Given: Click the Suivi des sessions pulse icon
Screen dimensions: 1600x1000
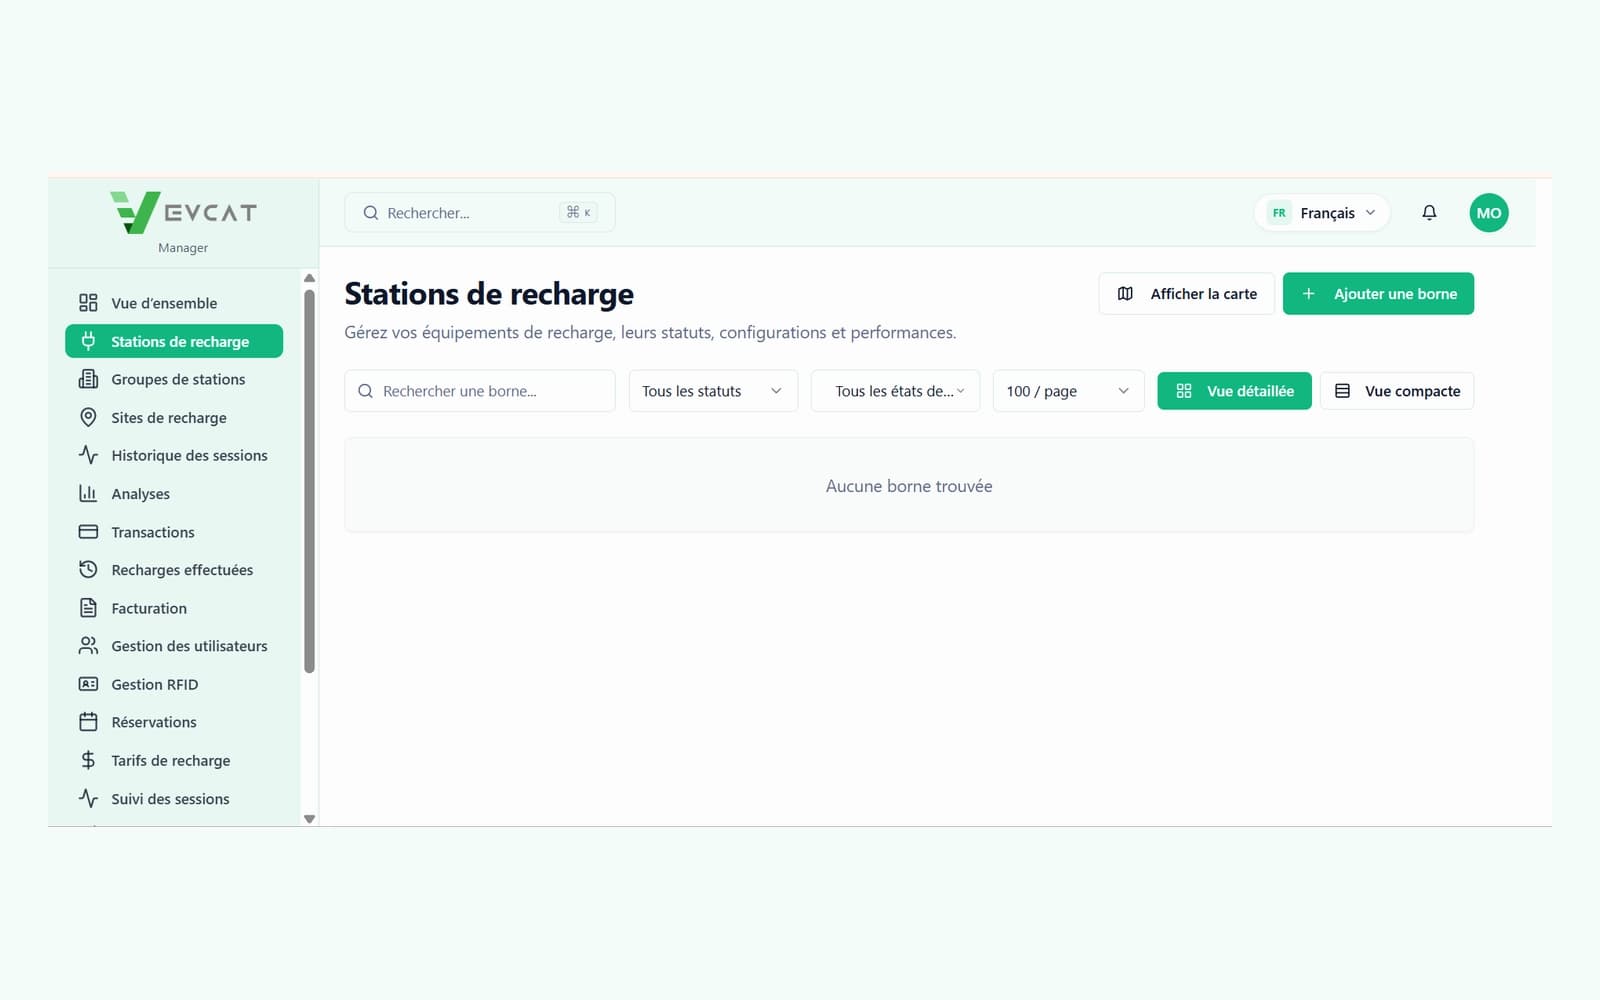Looking at the screenshot, I should [x=88, y=799].
